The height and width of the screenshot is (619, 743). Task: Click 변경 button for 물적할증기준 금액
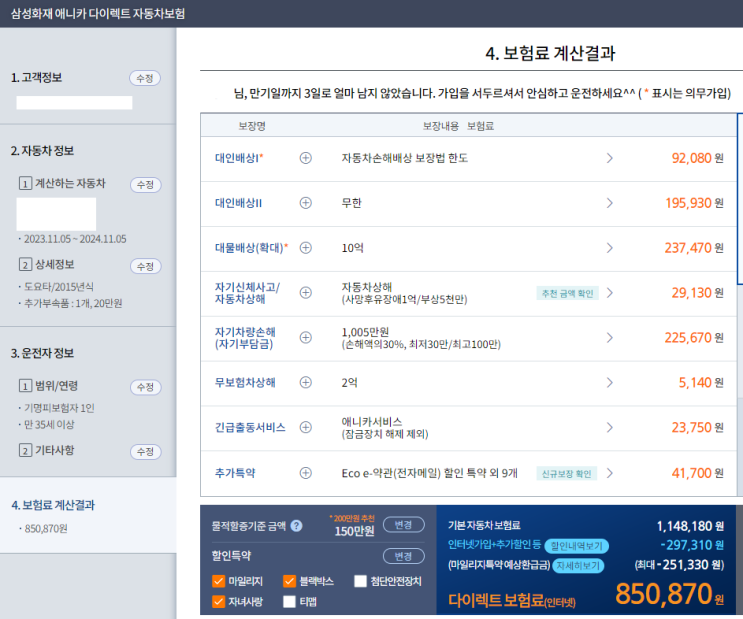click(404, 525)
